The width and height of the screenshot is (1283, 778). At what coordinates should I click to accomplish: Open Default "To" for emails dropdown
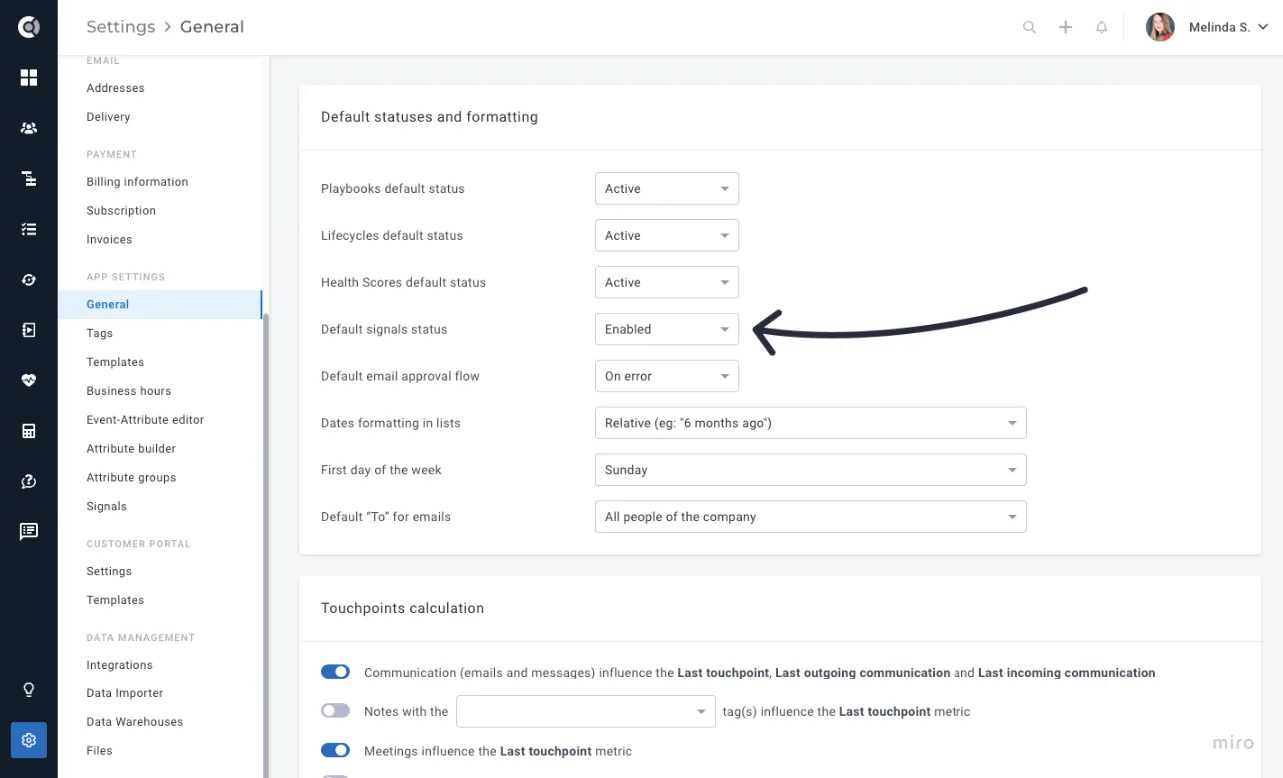(x=810, y=517)
